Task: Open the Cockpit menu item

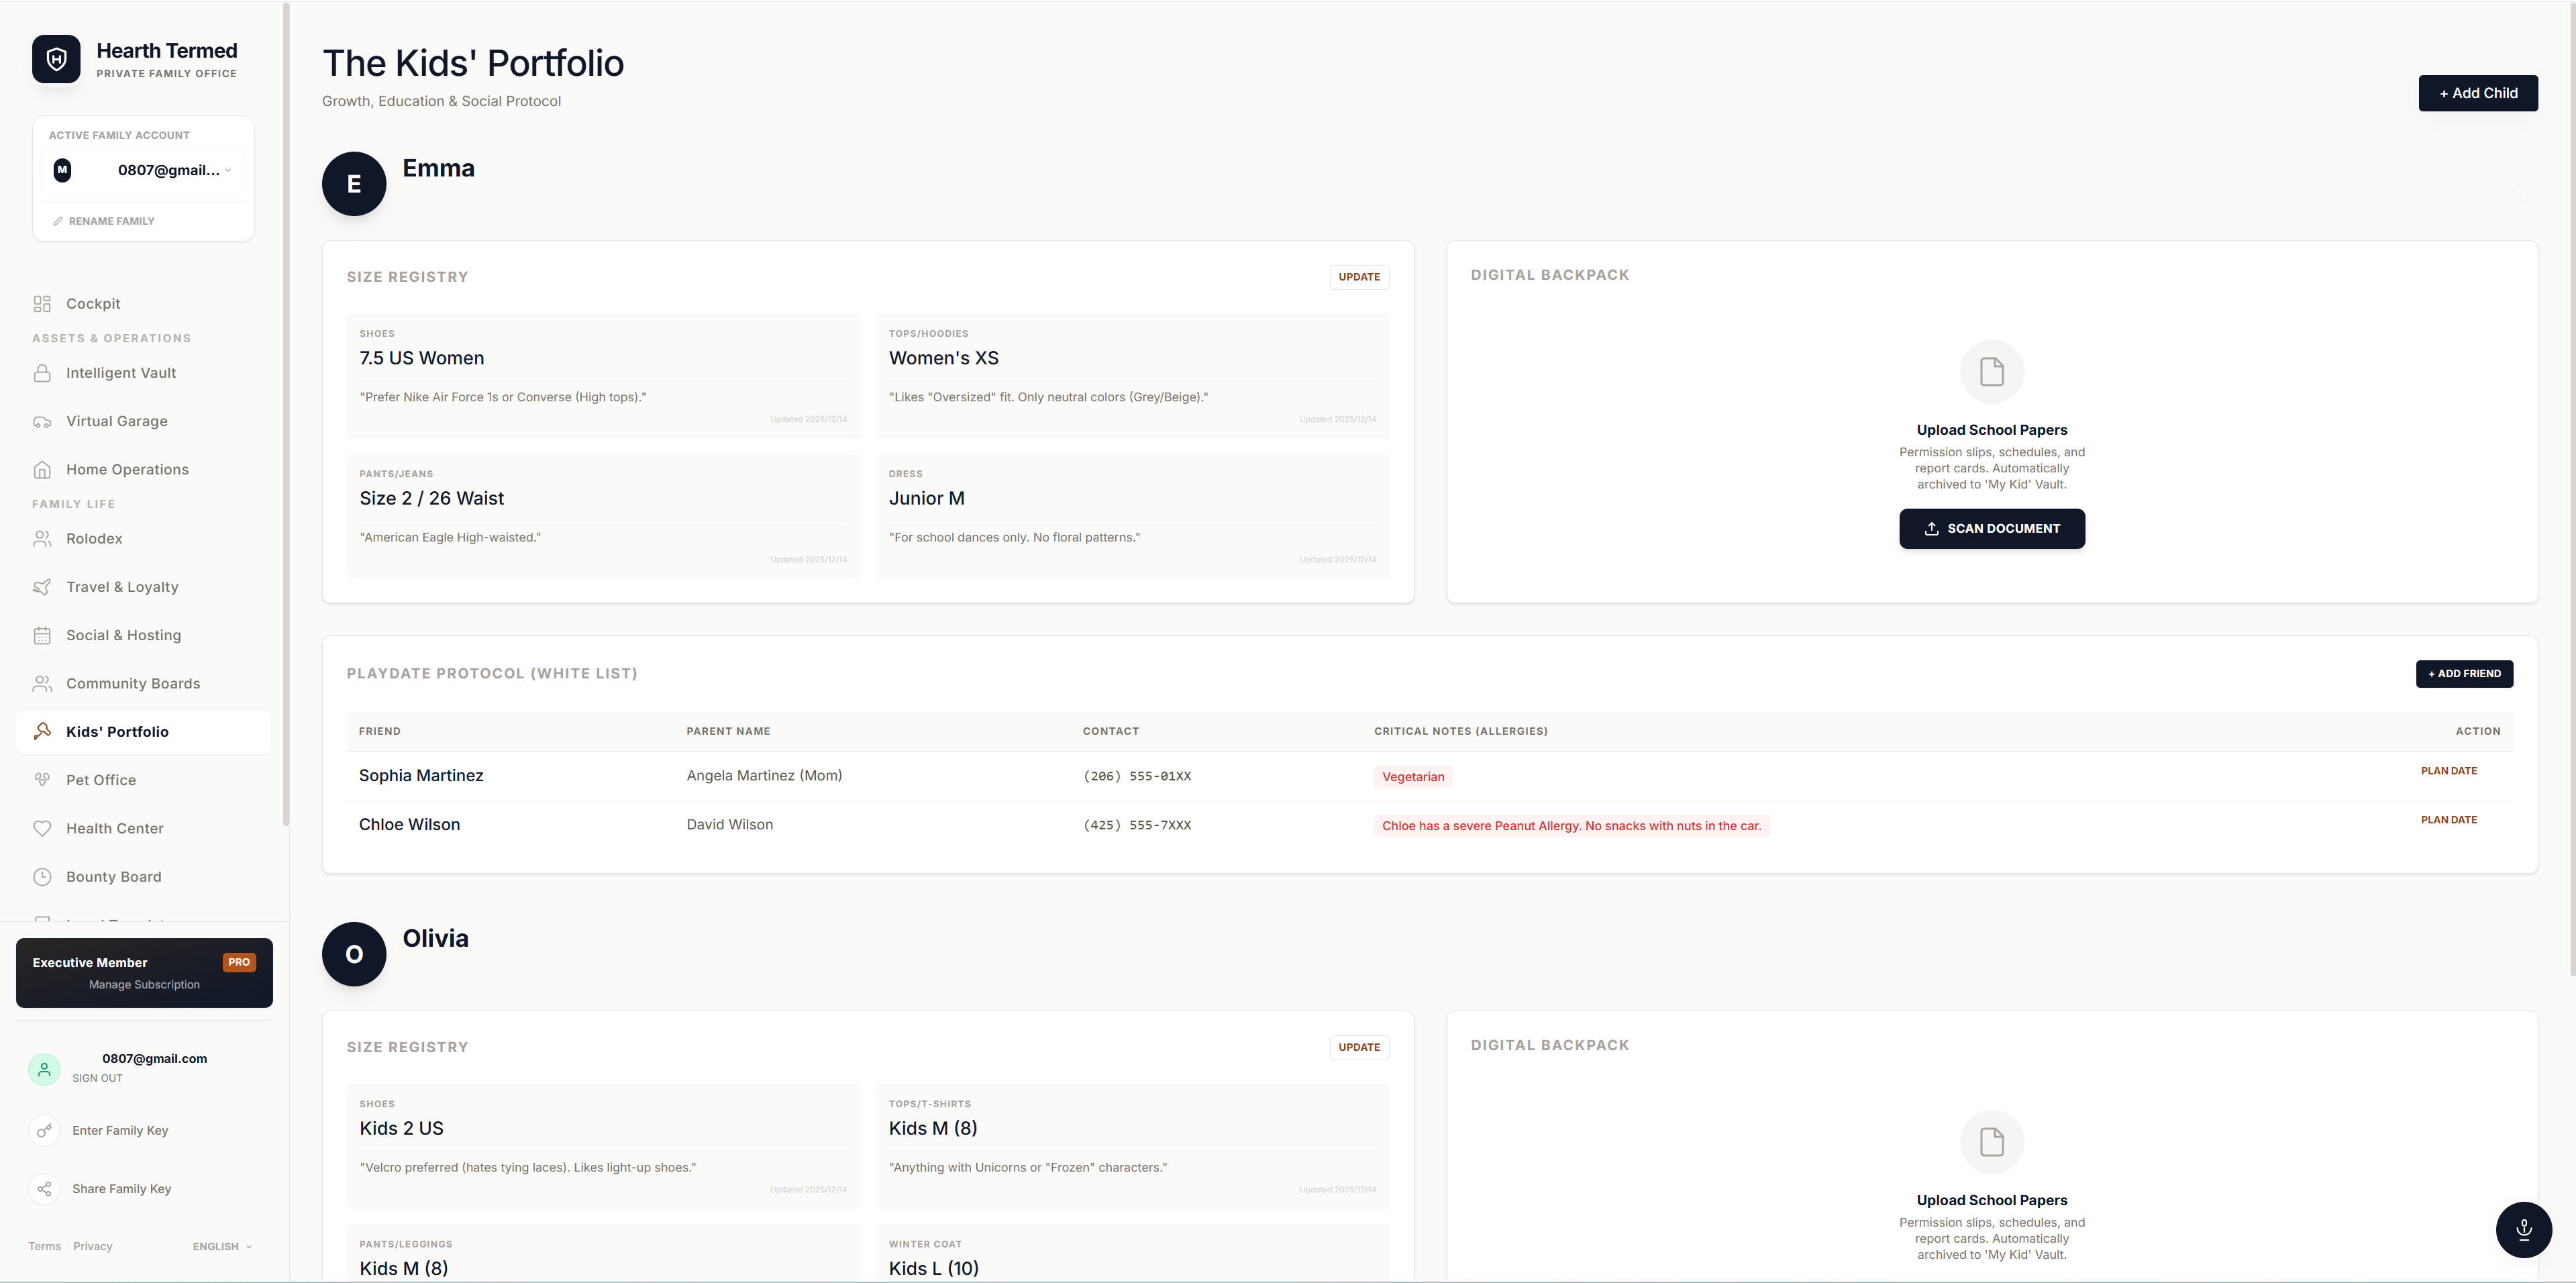Action: pos(93,304)
